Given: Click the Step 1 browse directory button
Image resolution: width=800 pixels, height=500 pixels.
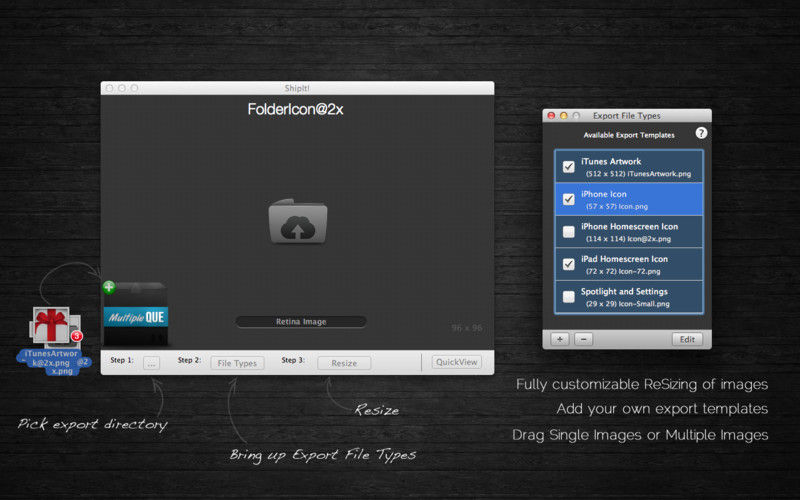Looking at the screenshot, I should [x=152, y=363].
